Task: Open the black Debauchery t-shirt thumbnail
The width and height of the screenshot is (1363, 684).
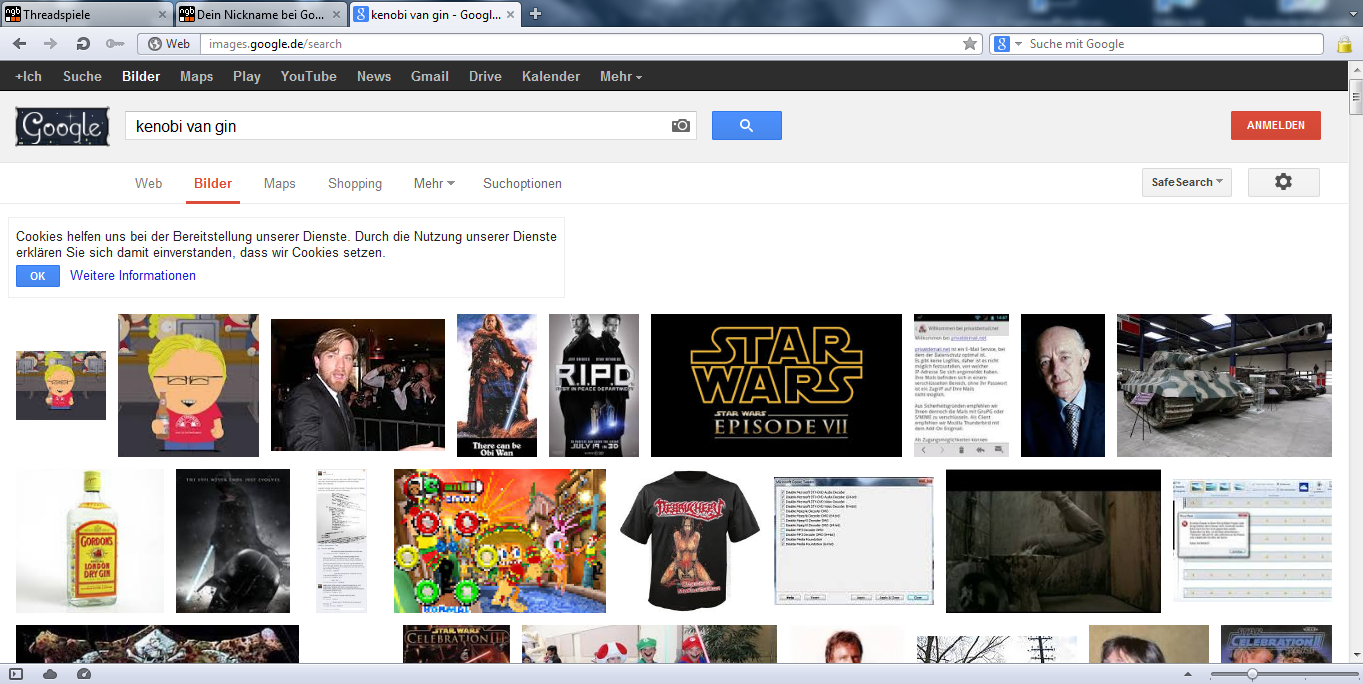Action: click(690, 541)
